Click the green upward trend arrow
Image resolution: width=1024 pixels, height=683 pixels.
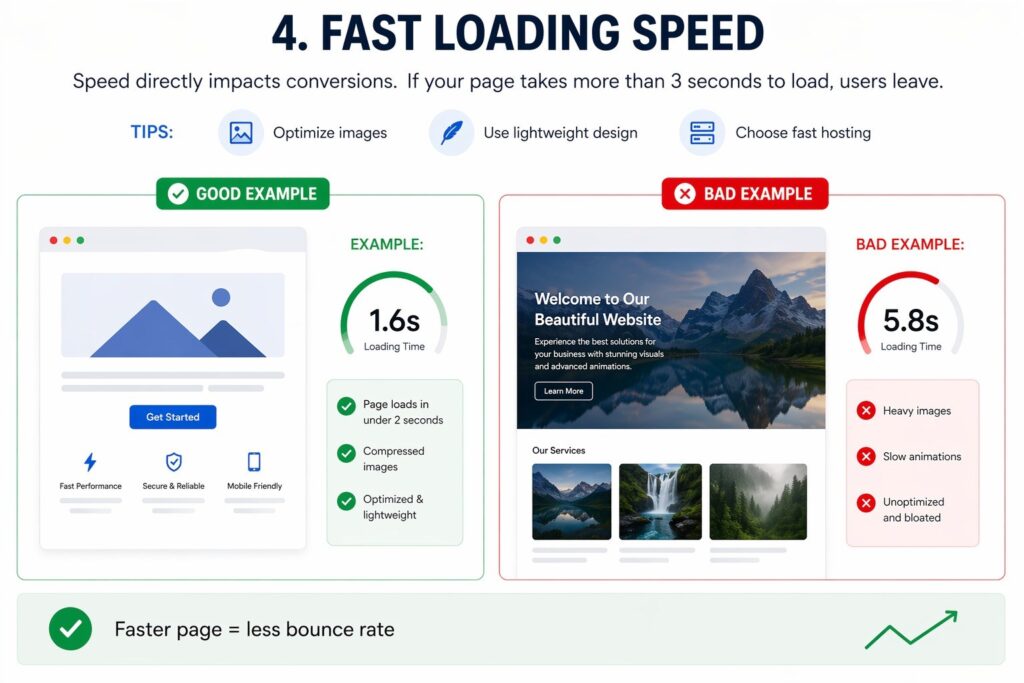[x=910, y=629]
